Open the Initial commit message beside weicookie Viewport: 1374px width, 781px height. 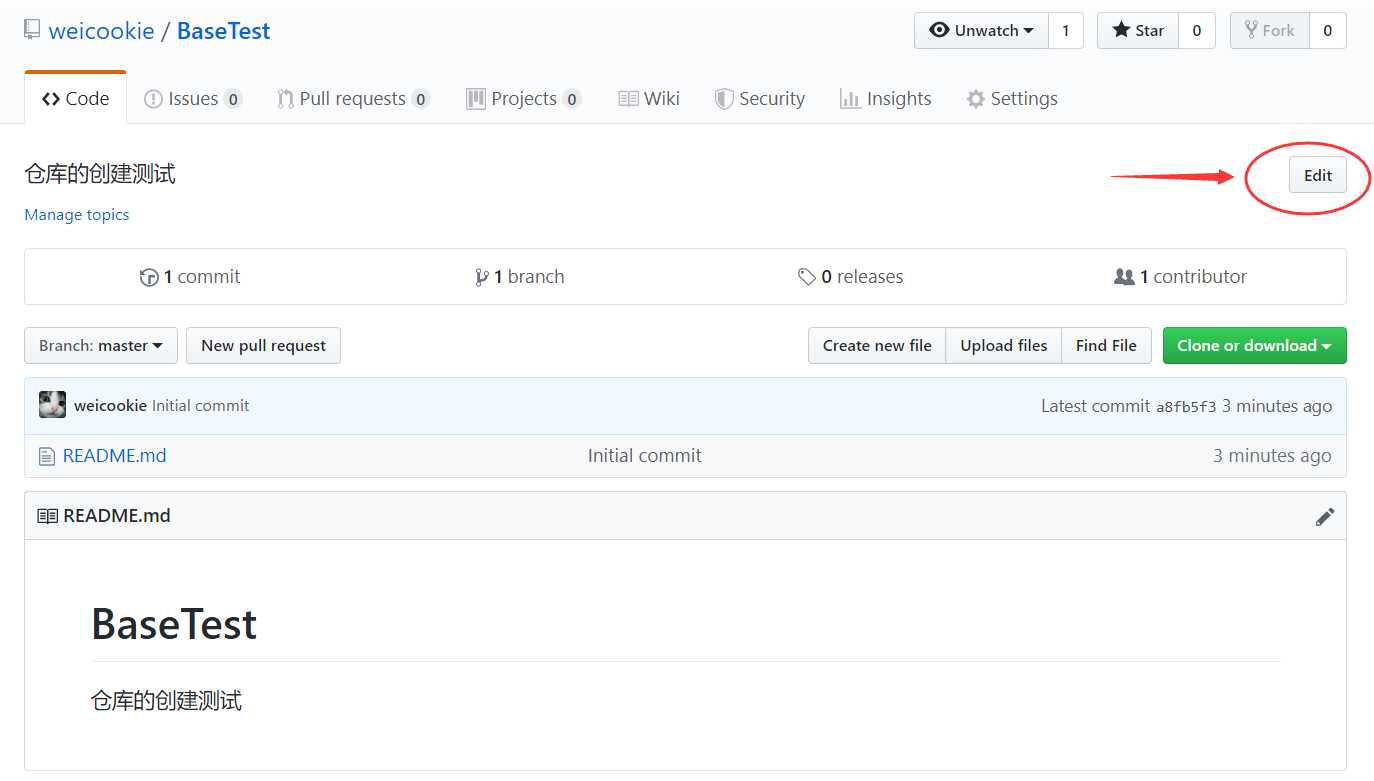click(x=200, y=406)
